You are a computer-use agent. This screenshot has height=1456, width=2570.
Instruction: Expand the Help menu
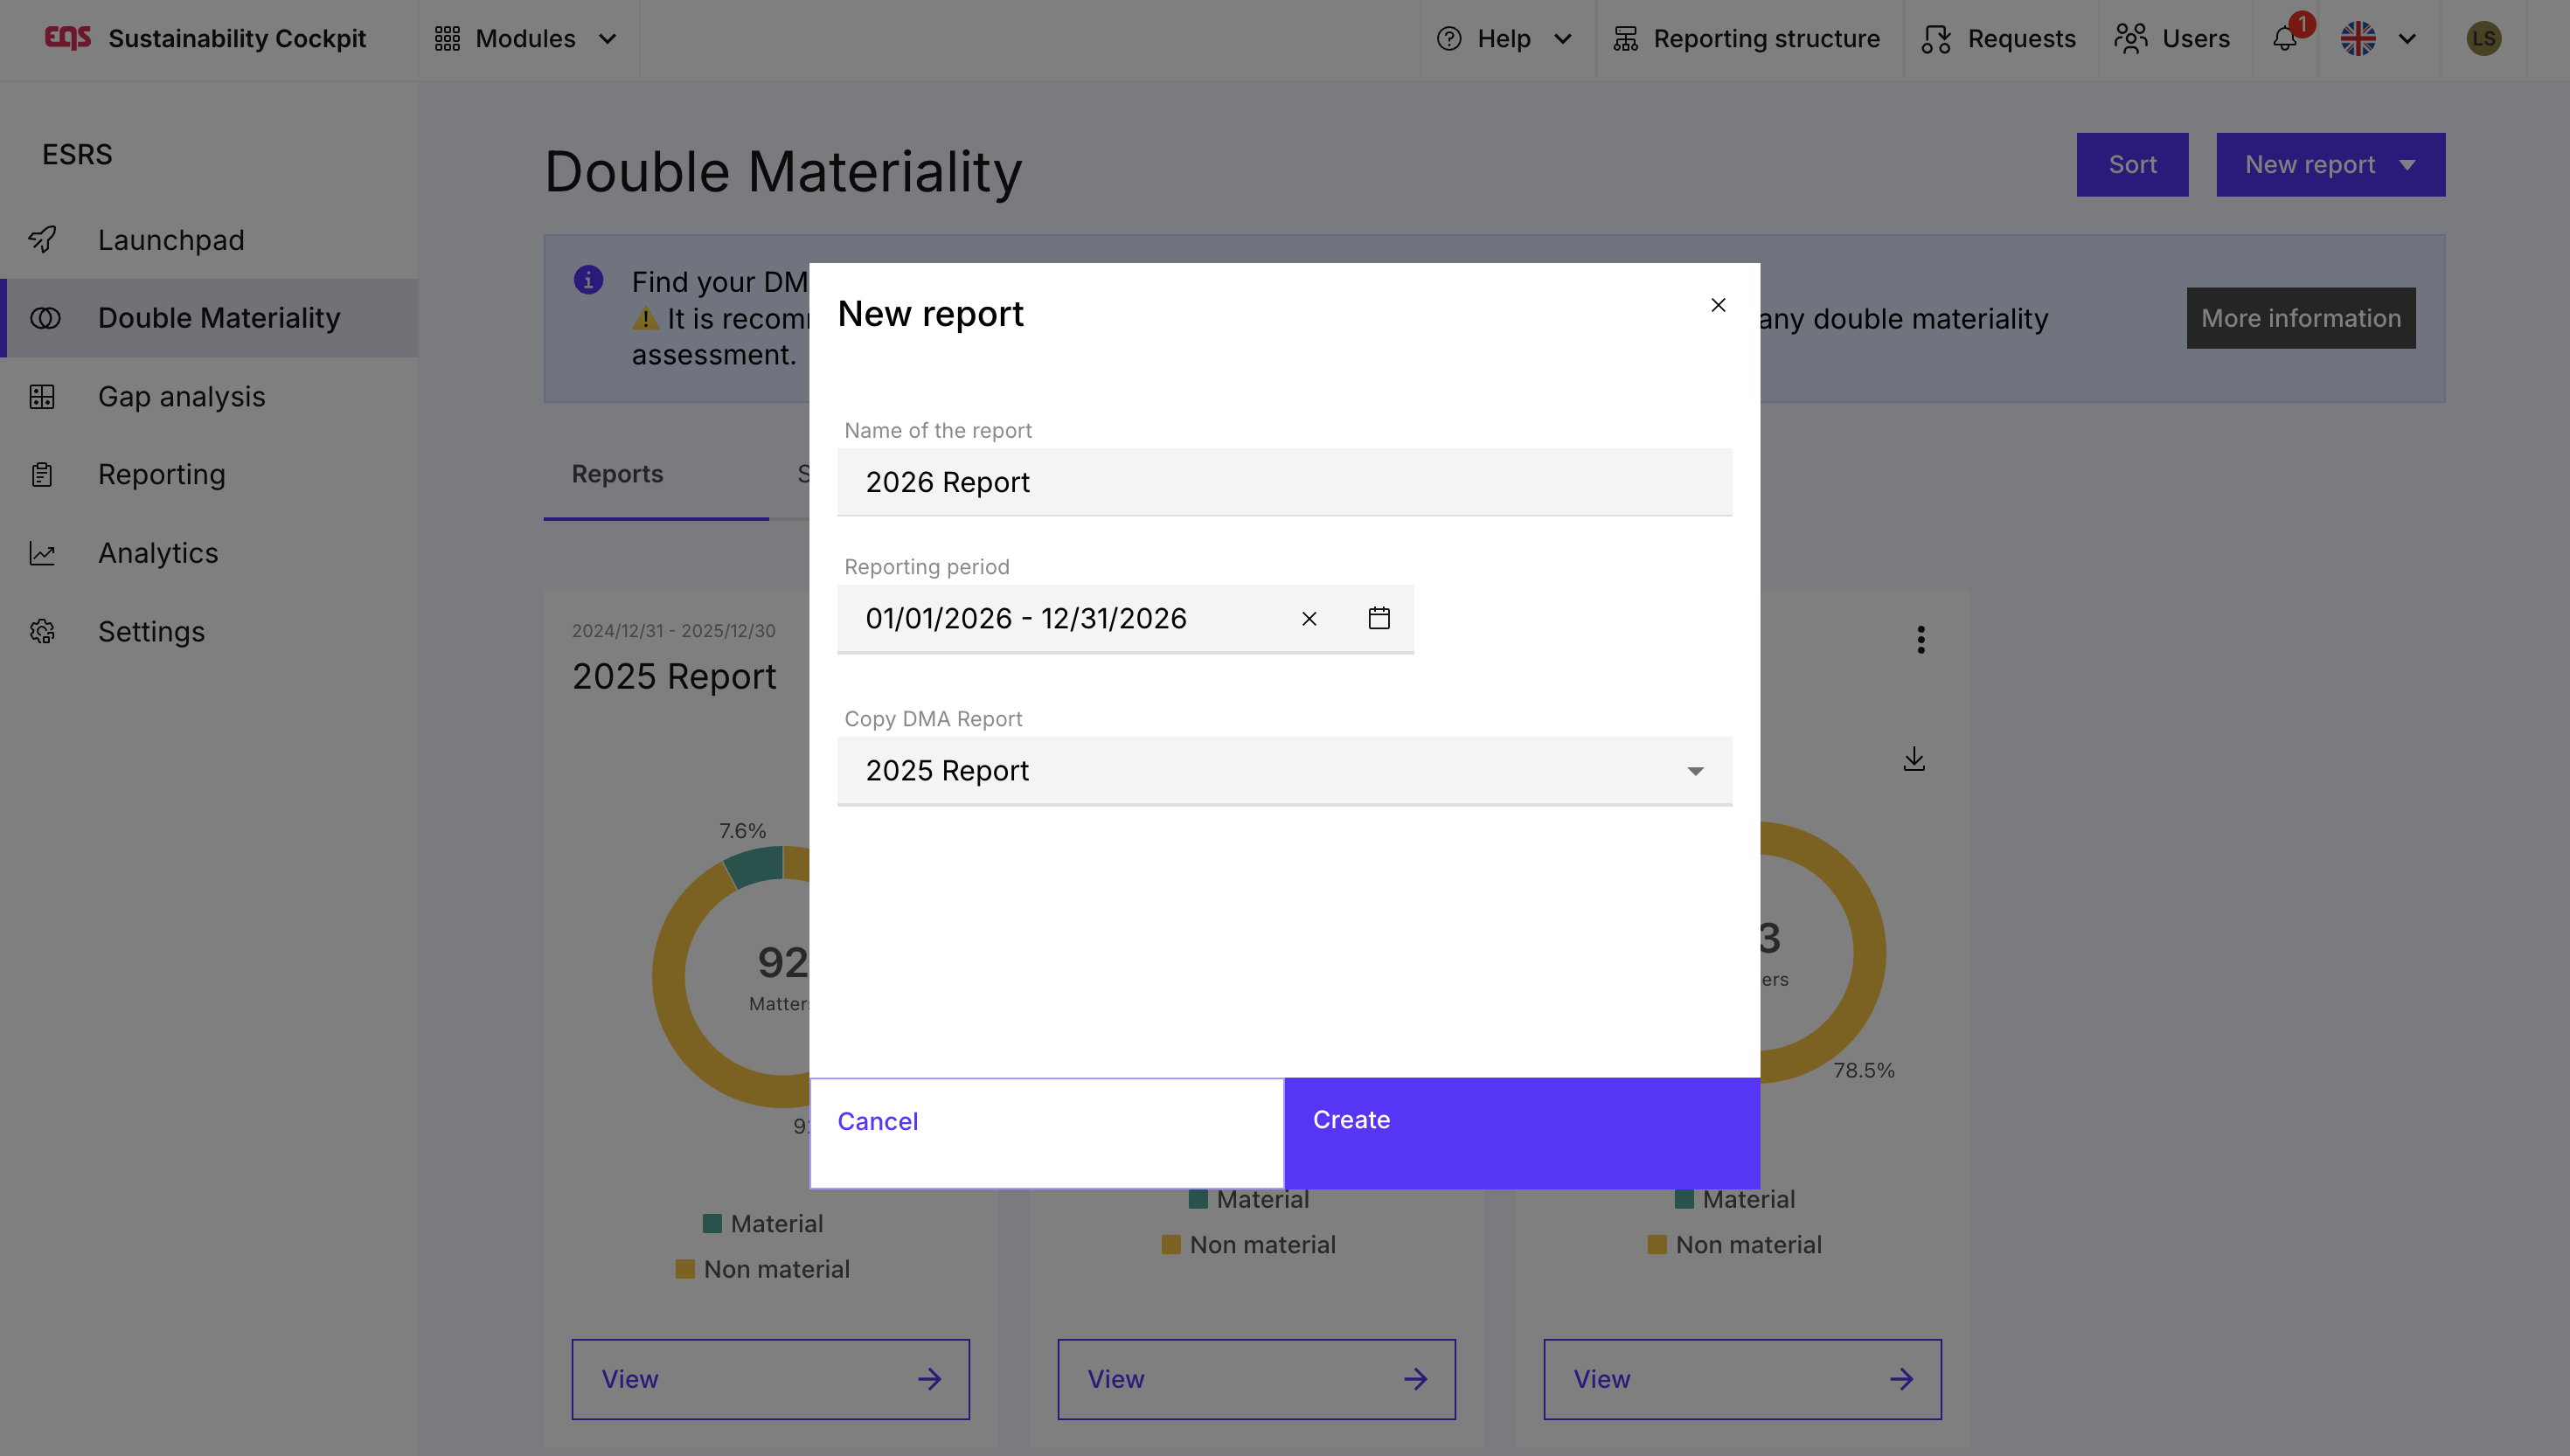(1504, 39)
